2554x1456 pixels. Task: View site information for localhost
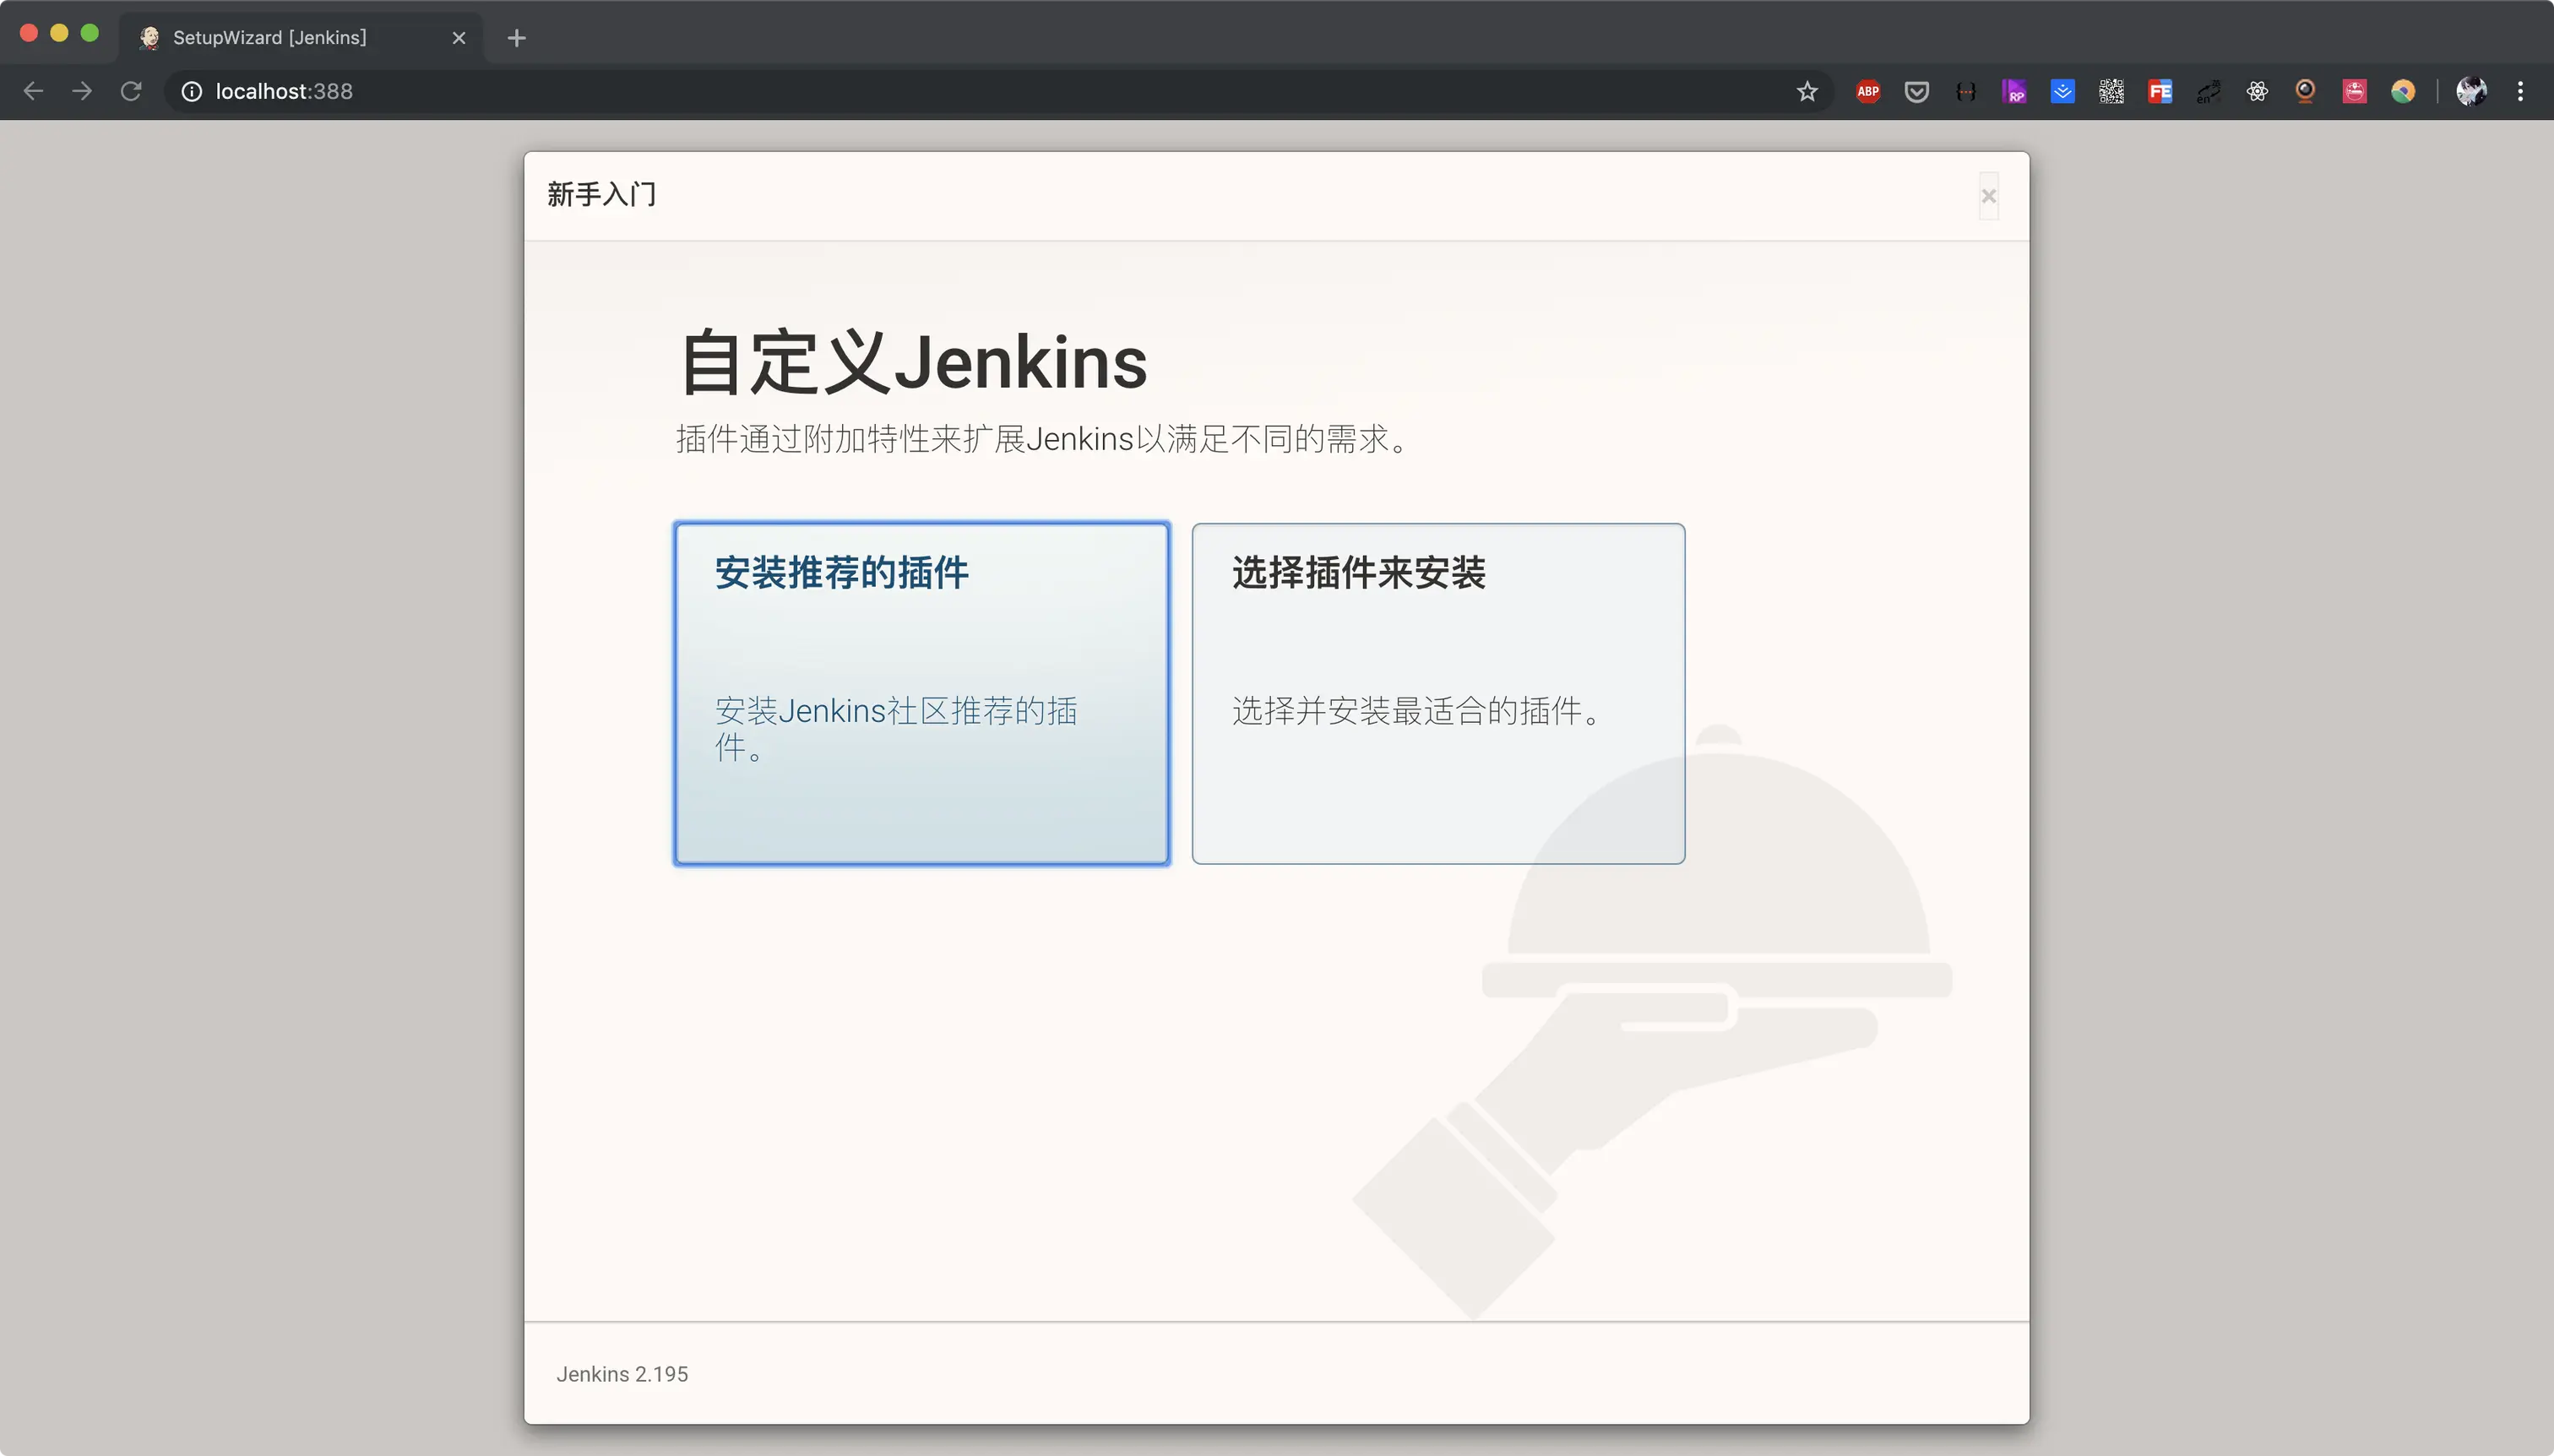191,91
